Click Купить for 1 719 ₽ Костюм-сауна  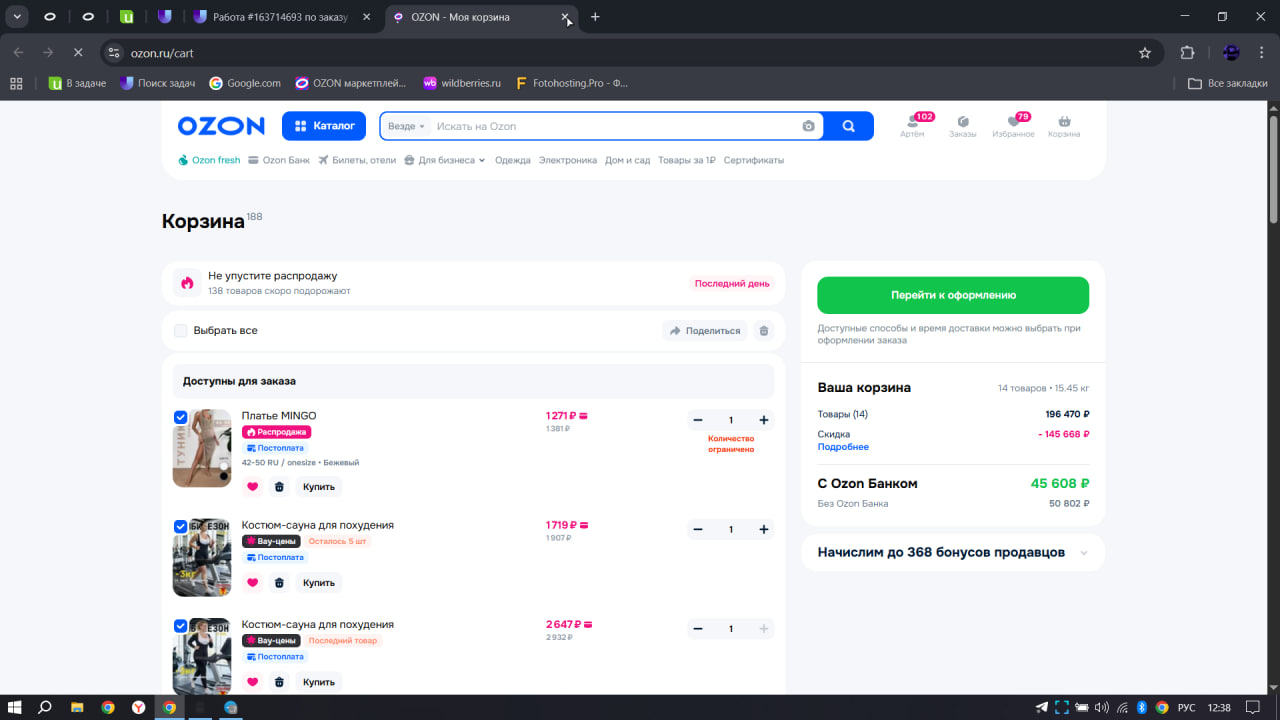319,583
